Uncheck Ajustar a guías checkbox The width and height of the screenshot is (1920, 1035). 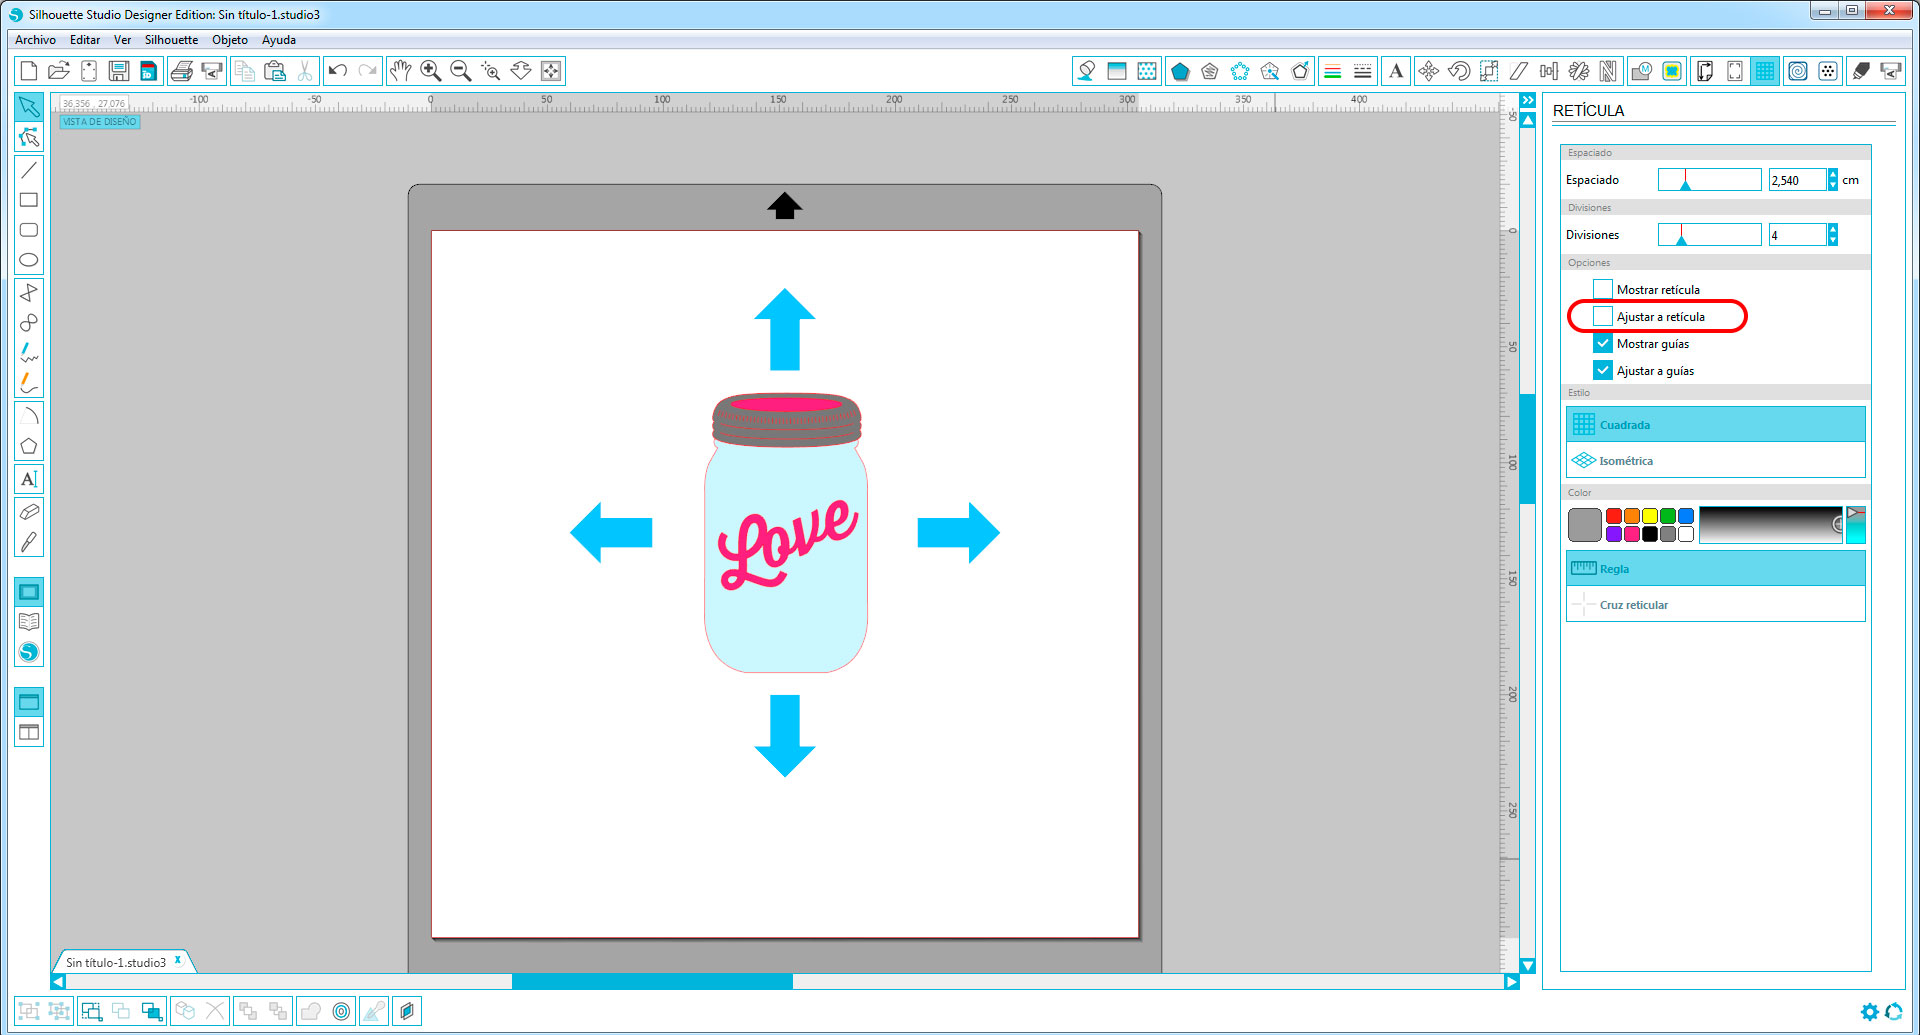(x=1603, y=371)
